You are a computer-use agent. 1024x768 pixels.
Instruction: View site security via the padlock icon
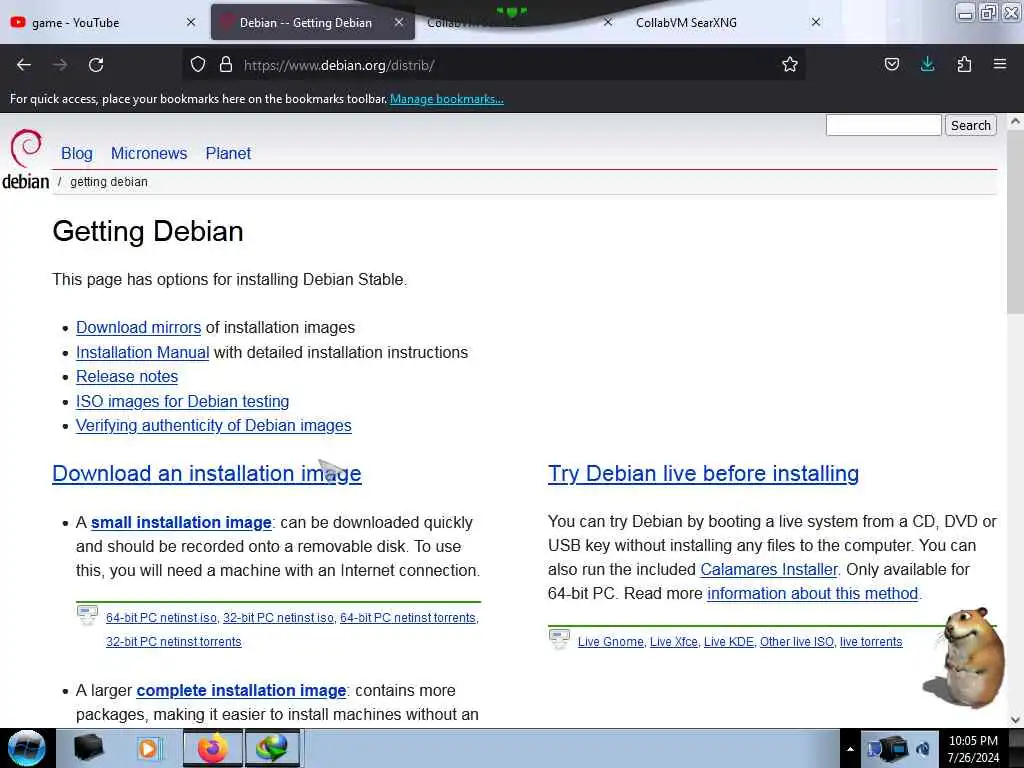coord(226,64)
